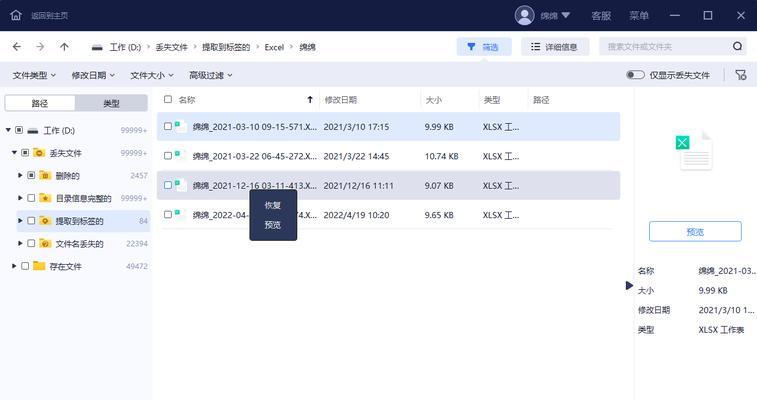Expand the 文件名丢失的 tree node
757x400 pixels.
[20, 243]
